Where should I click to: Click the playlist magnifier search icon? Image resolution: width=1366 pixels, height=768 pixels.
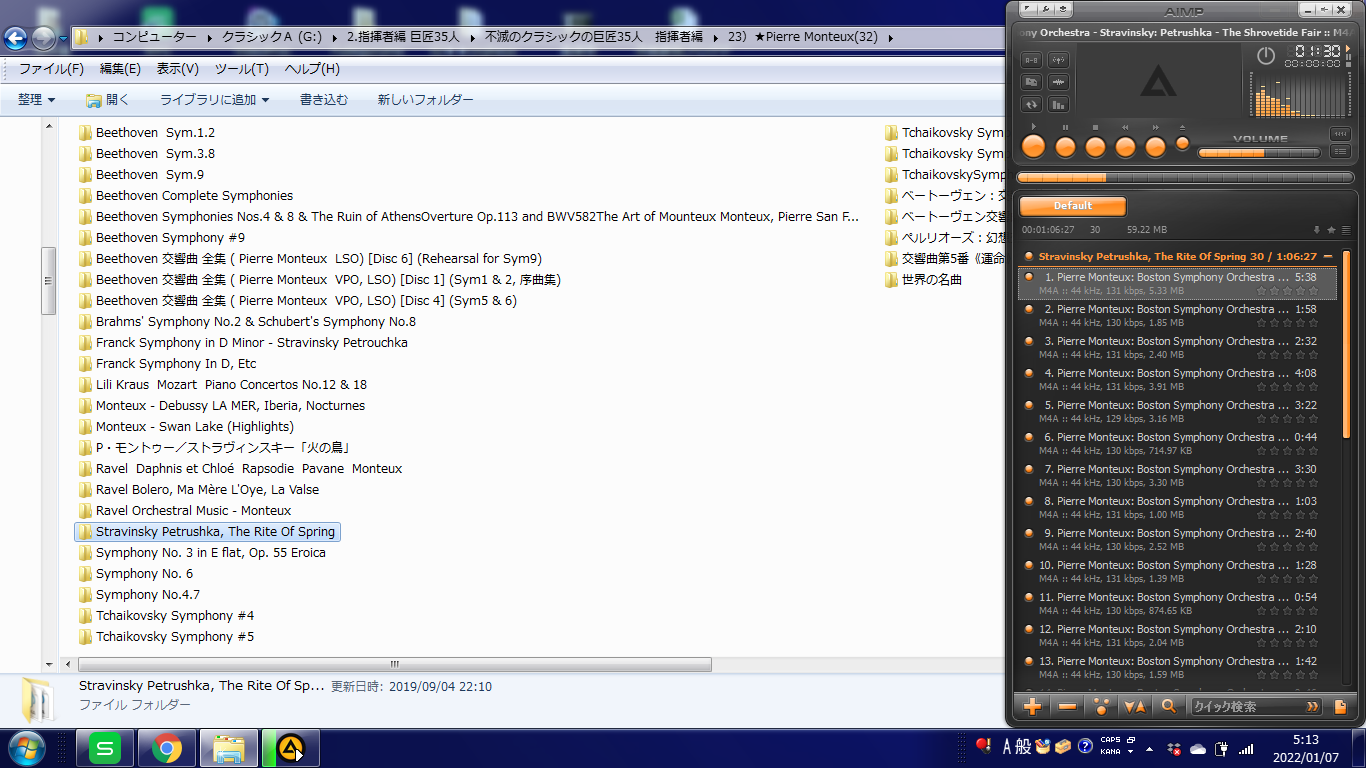point(1168,707)
